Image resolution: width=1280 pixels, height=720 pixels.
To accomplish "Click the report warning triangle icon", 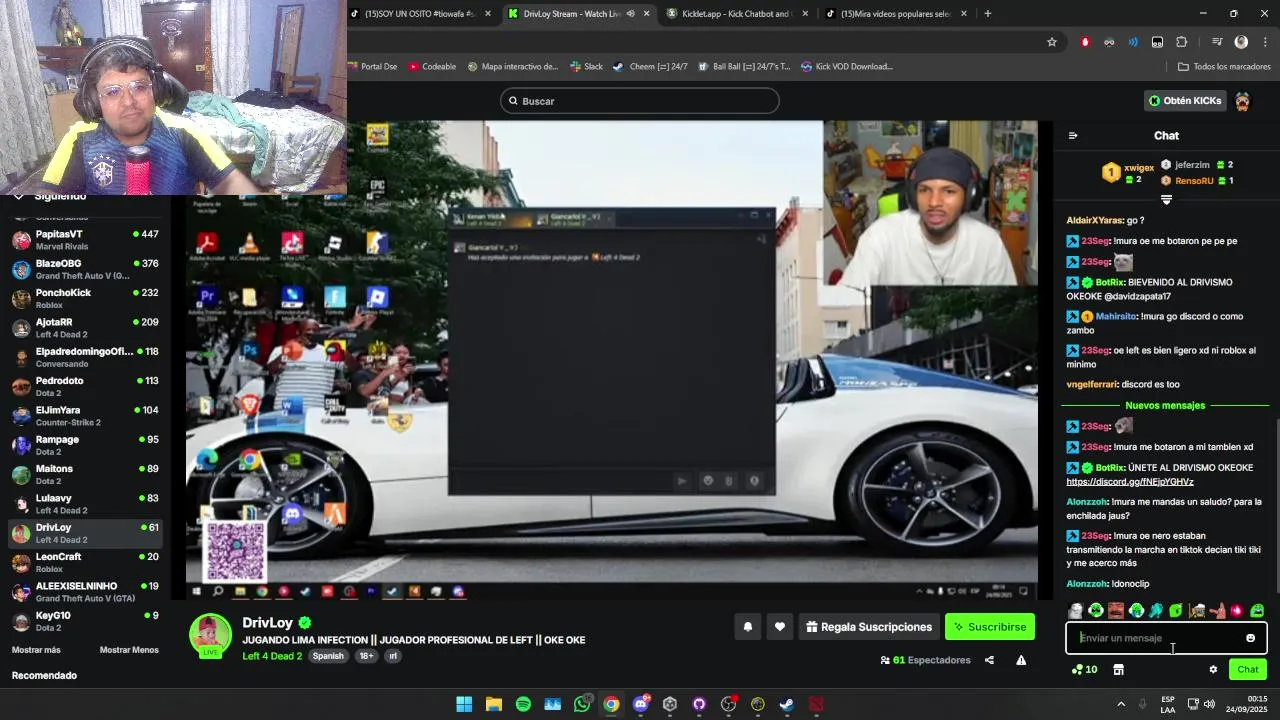I will pyautogui.click(x=1021, y=660).
